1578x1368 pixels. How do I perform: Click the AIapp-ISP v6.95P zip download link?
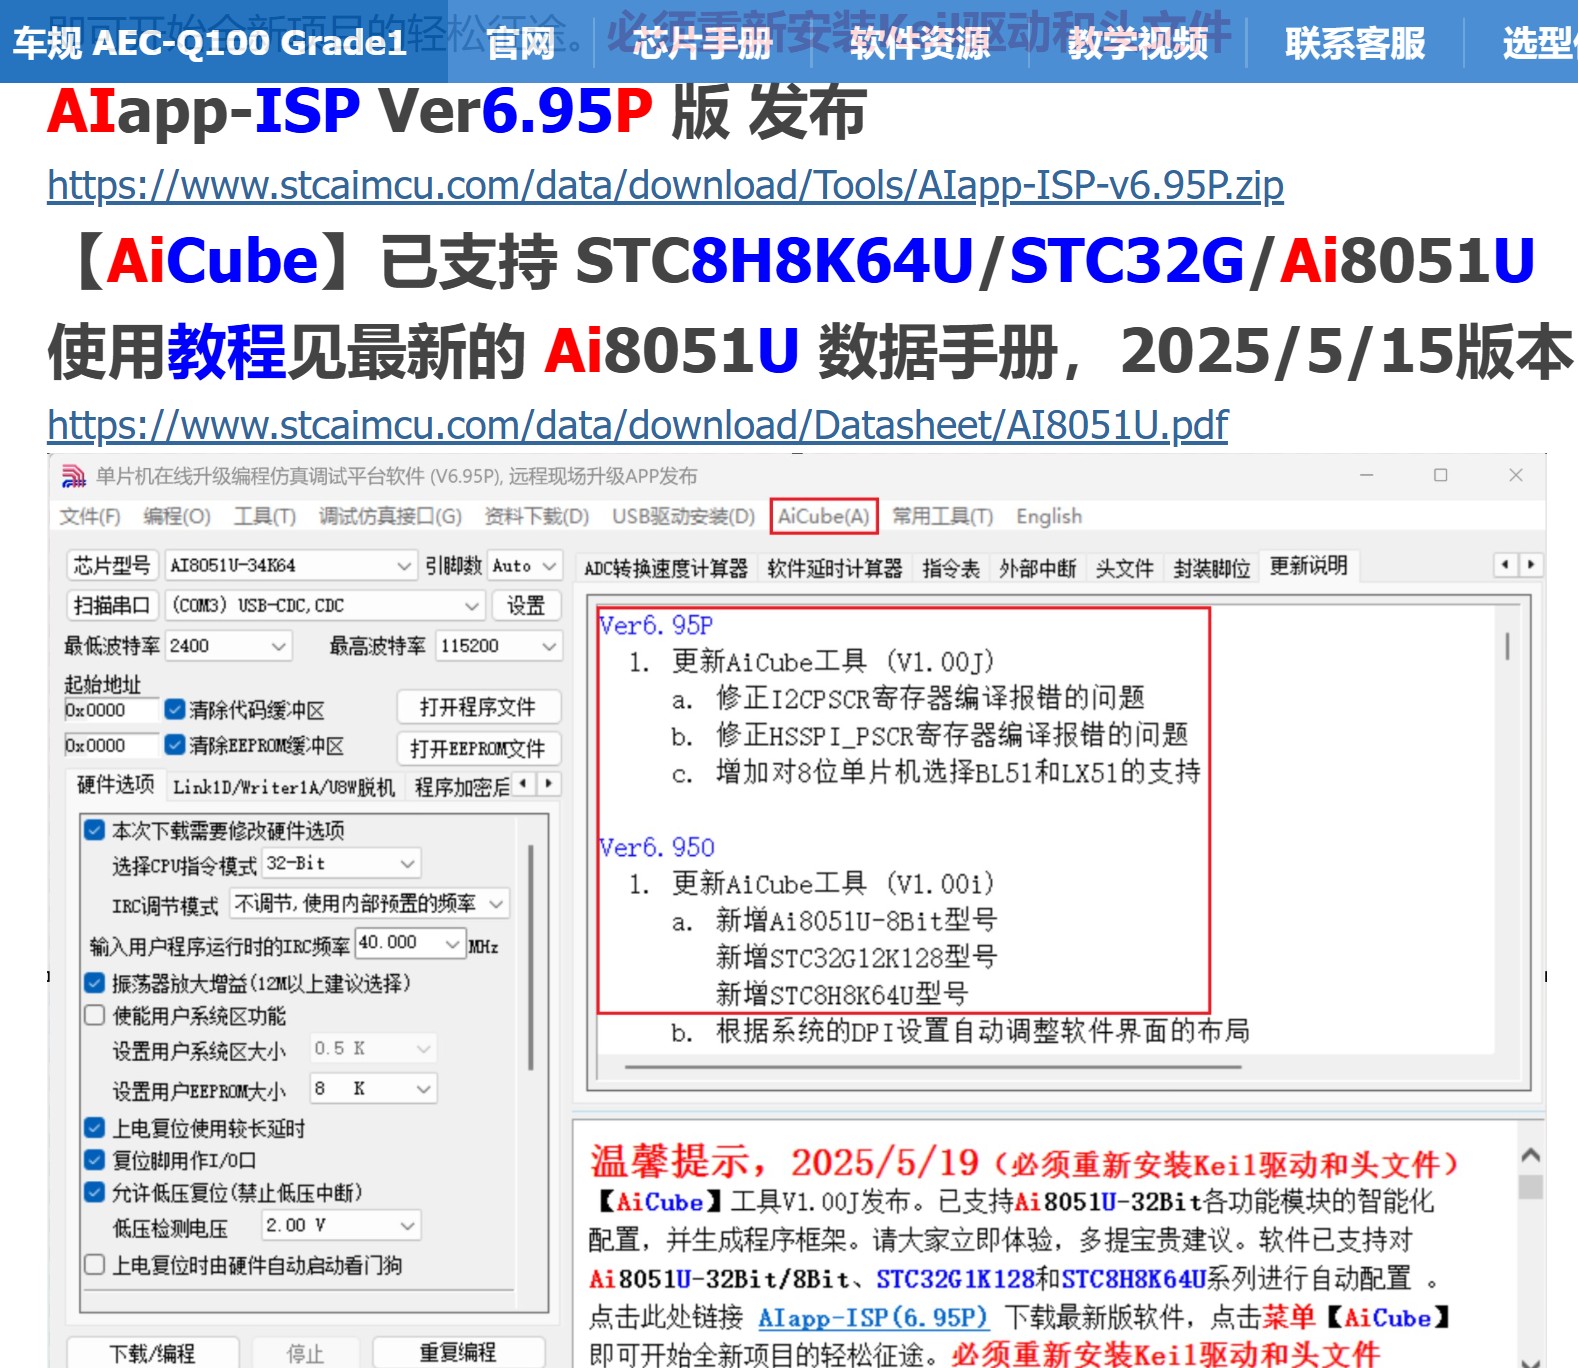click(x=665, y=186)
